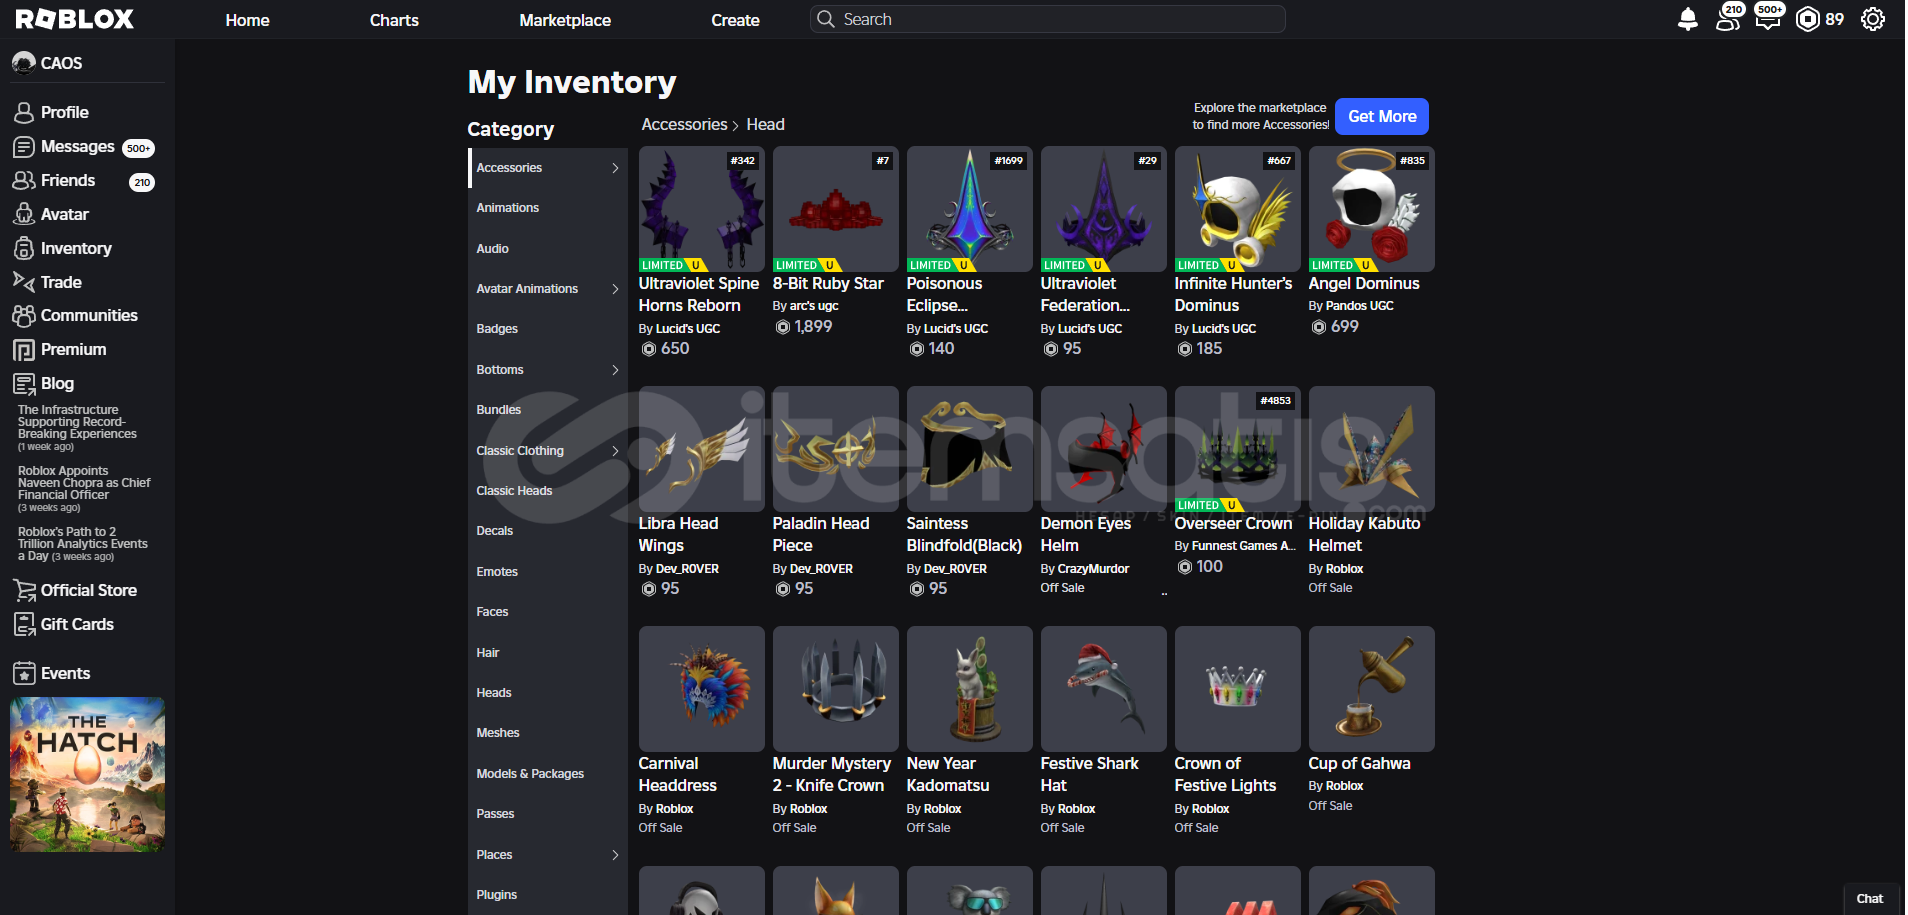Open the arc's ugc creator link
Screen dimensions: 1908x915
click(814, 306)
